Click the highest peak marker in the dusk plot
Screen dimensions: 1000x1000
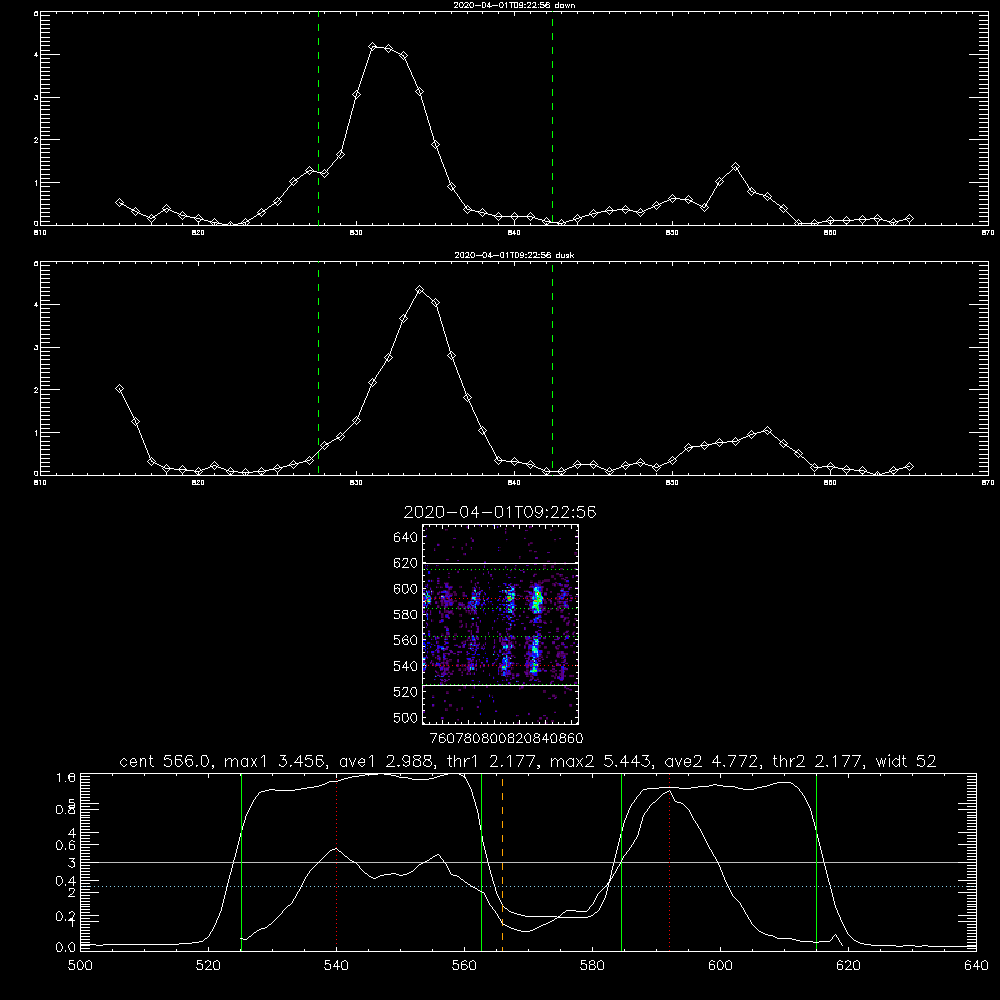(x=419, y=290)
